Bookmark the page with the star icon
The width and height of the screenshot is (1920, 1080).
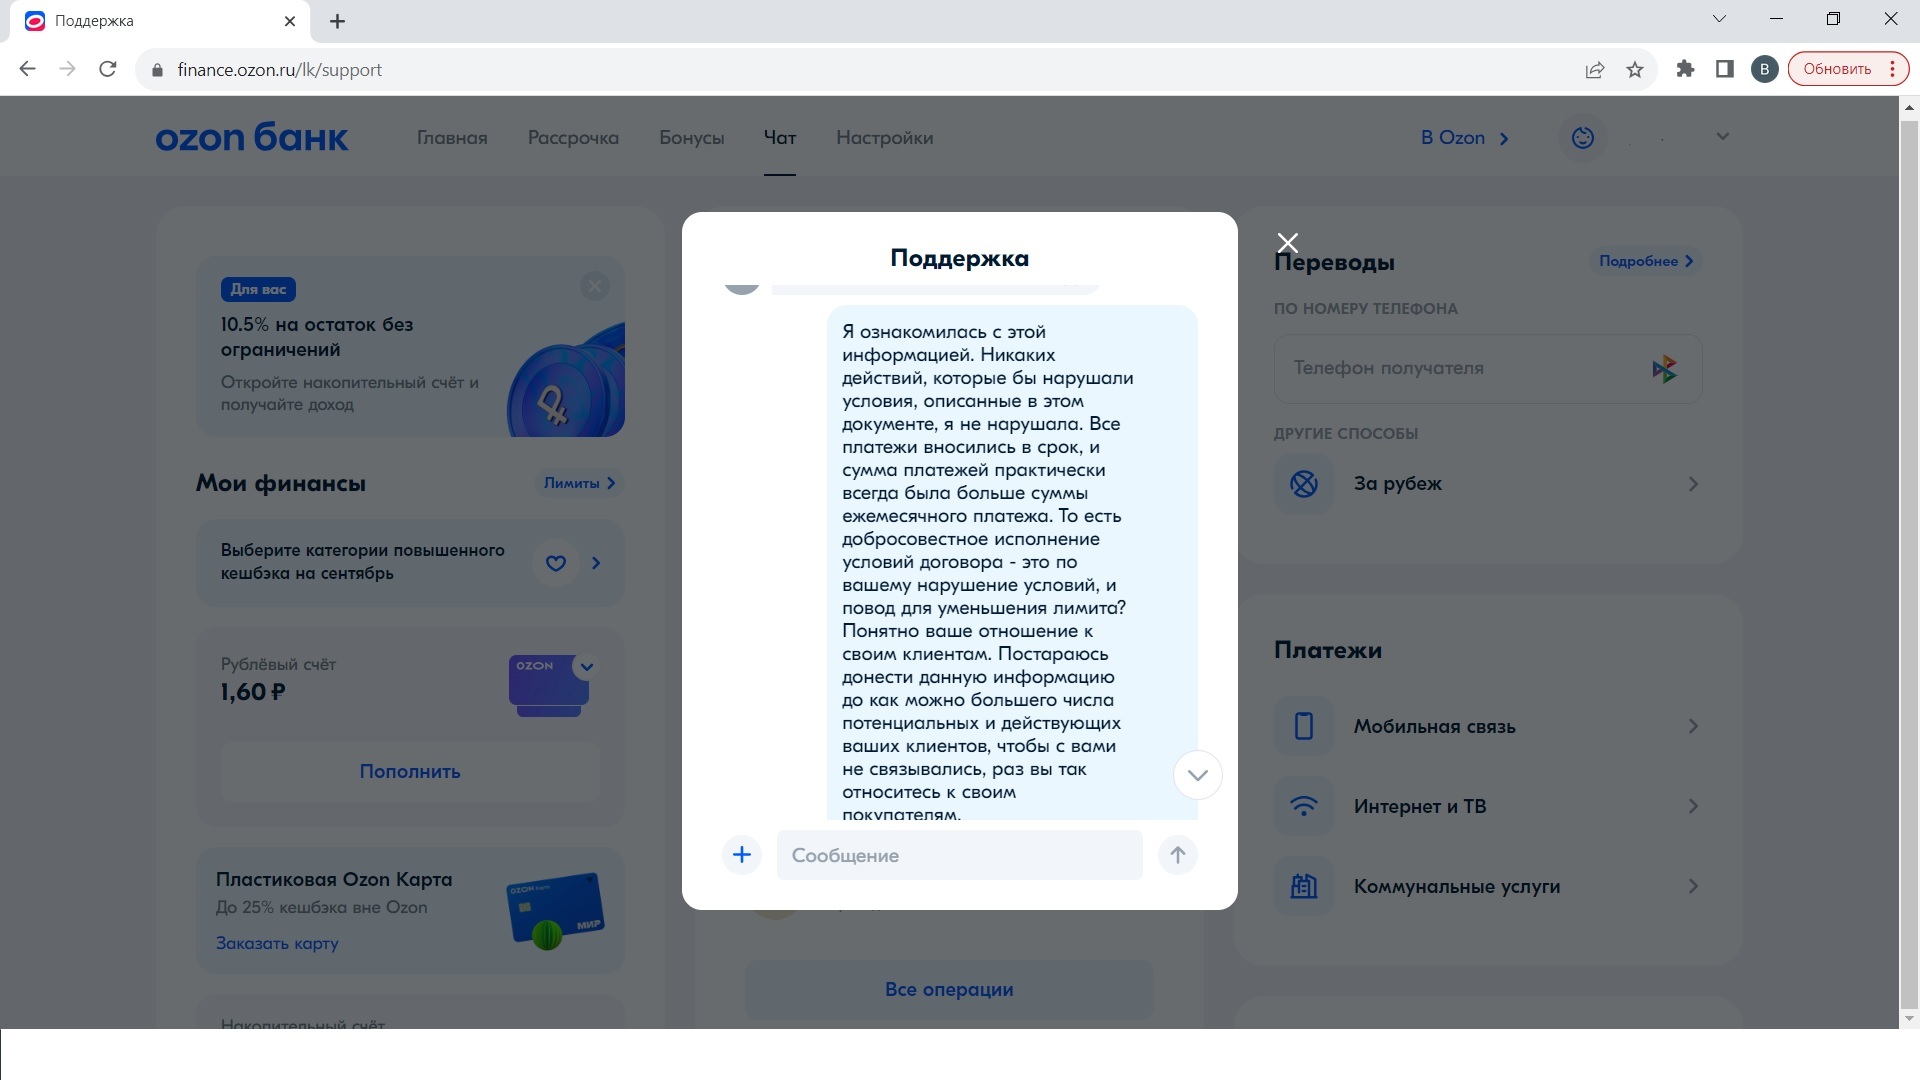point(1635,69)
